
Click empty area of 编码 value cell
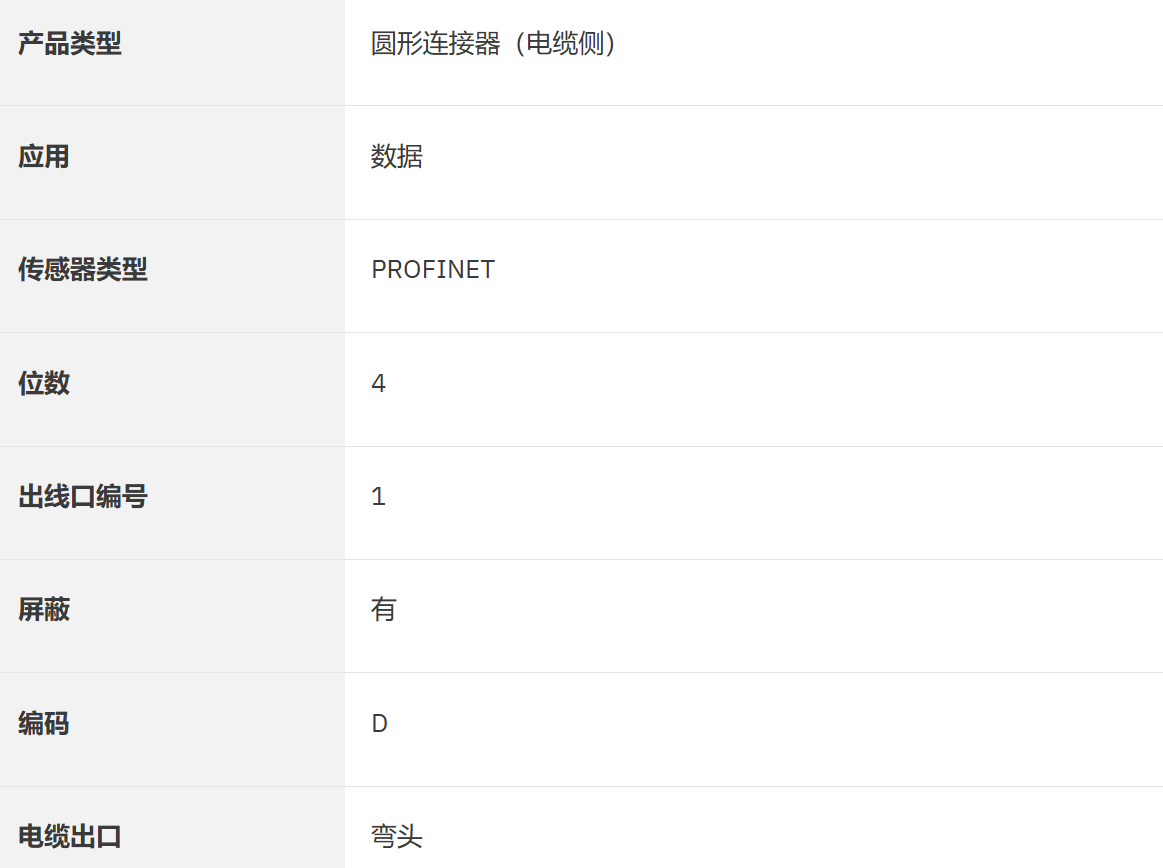point(816,730)
